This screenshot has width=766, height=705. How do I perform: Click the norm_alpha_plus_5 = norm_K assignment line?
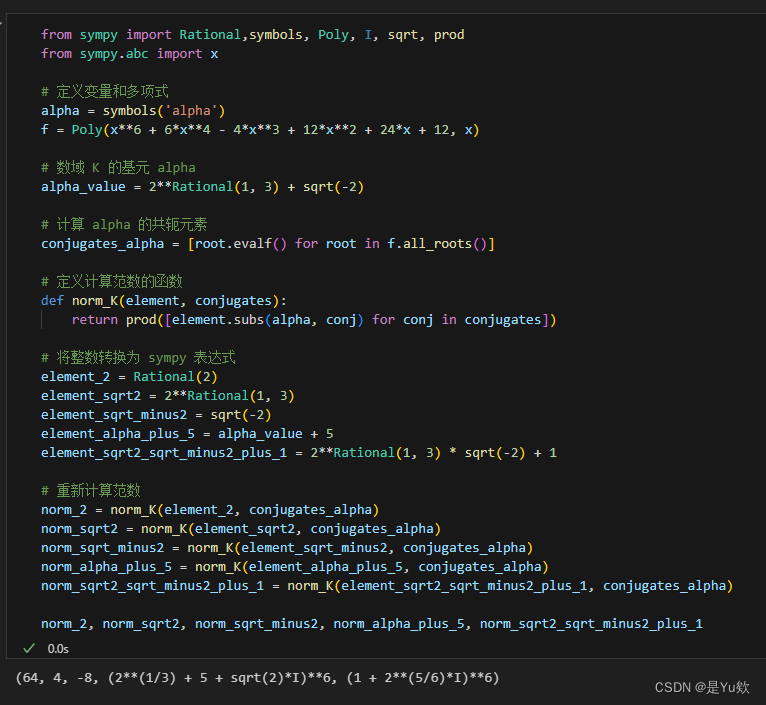[x=295, y=567]
